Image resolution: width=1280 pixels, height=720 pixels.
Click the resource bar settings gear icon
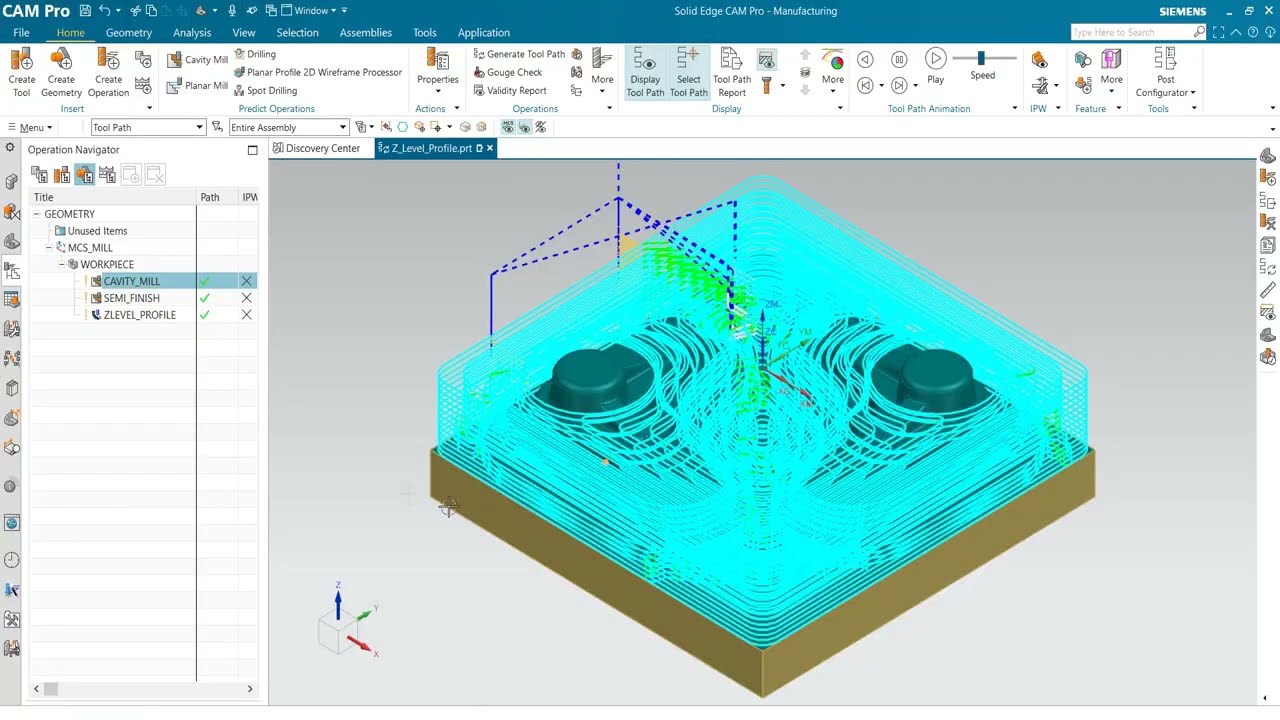(10, 148)
